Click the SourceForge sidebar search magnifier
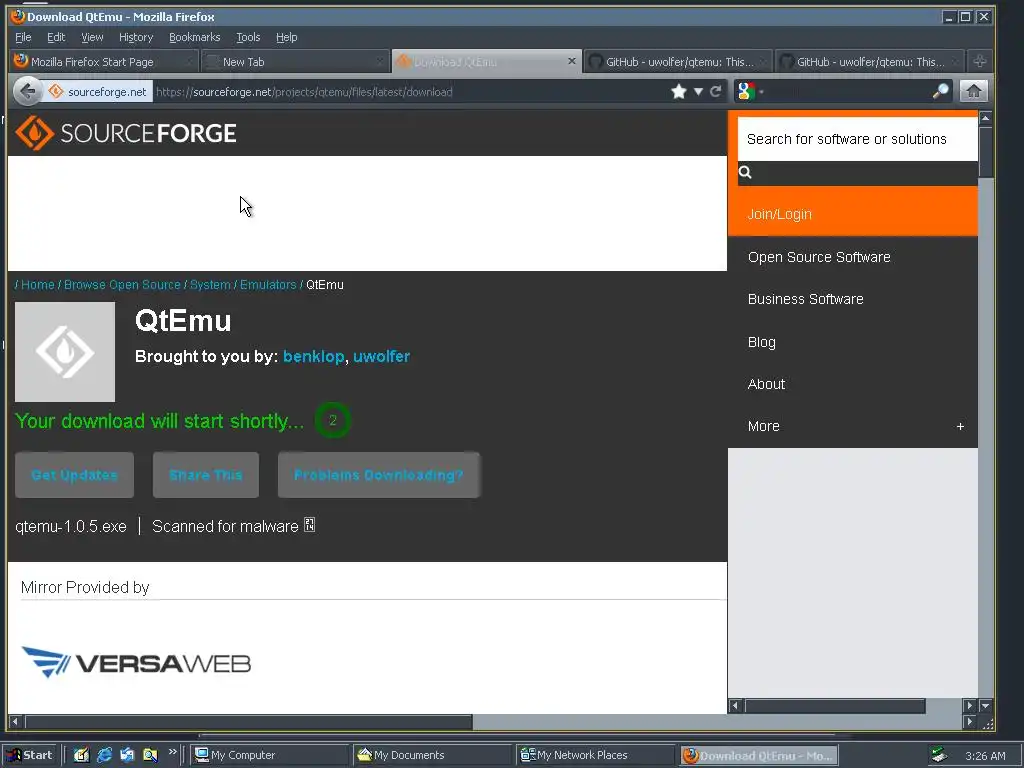 tap(745, 172)
